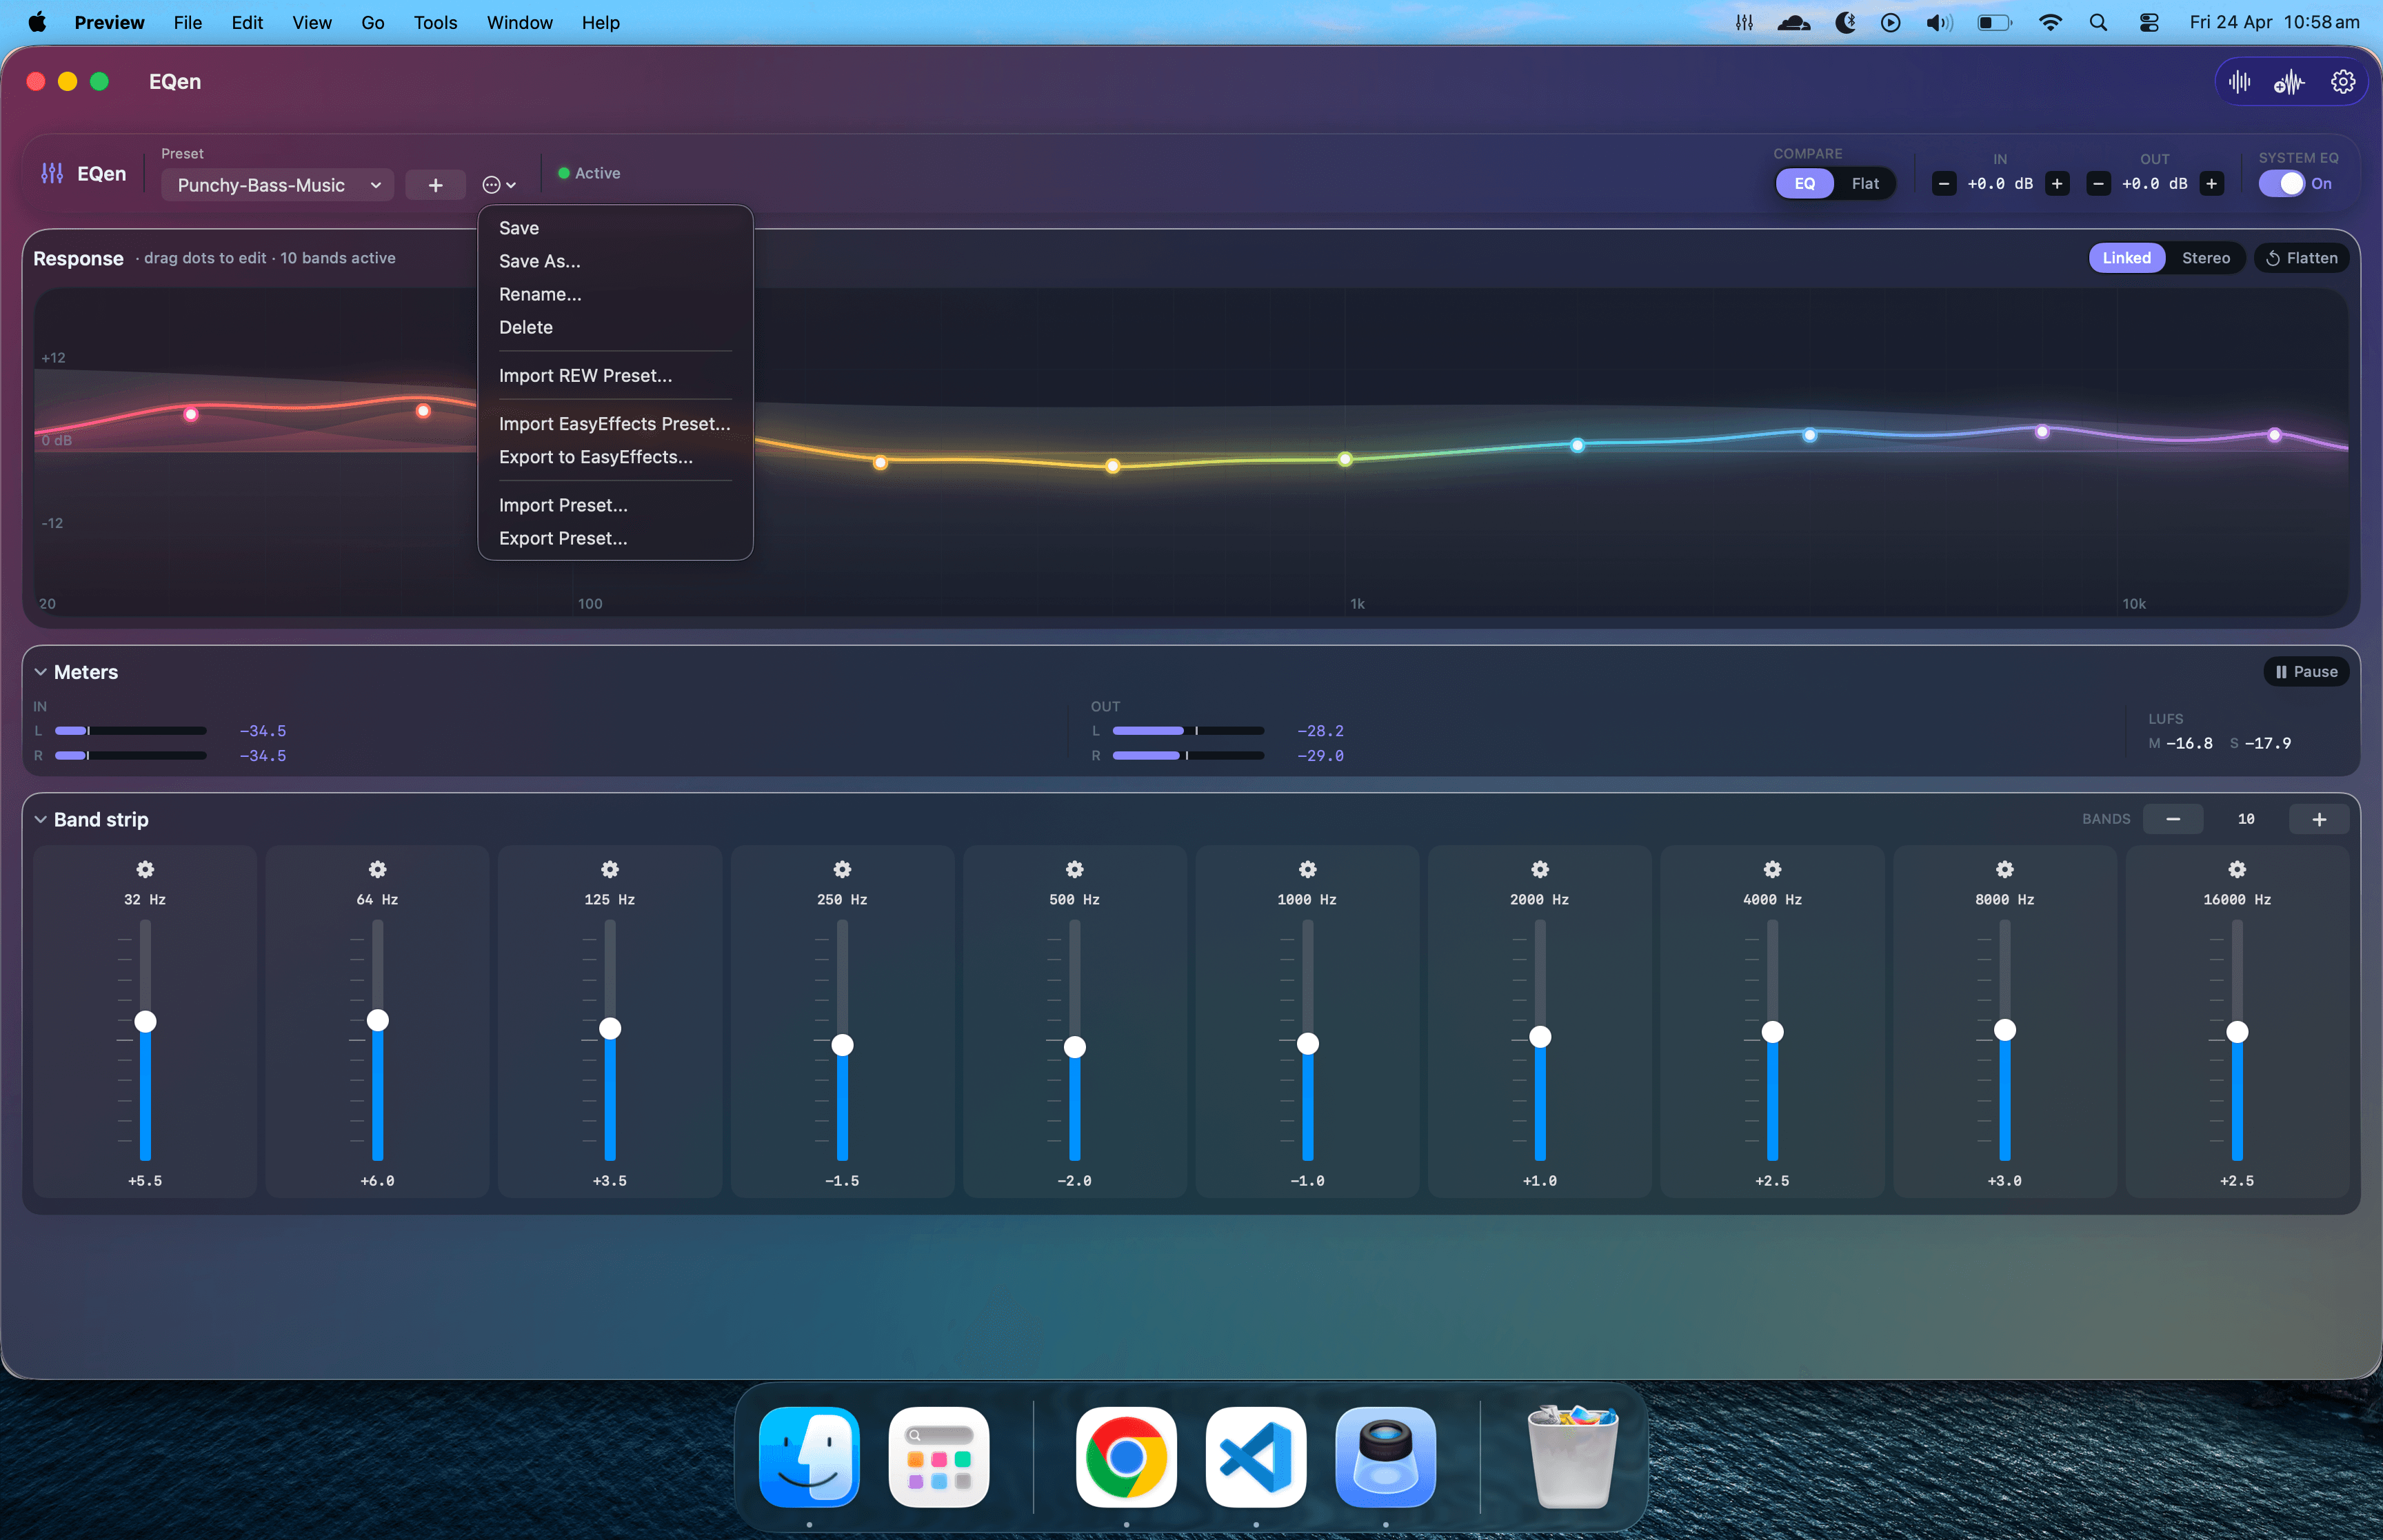
Task: Switch the compare mode to Flat
Action: click(x=1864, y=184)
